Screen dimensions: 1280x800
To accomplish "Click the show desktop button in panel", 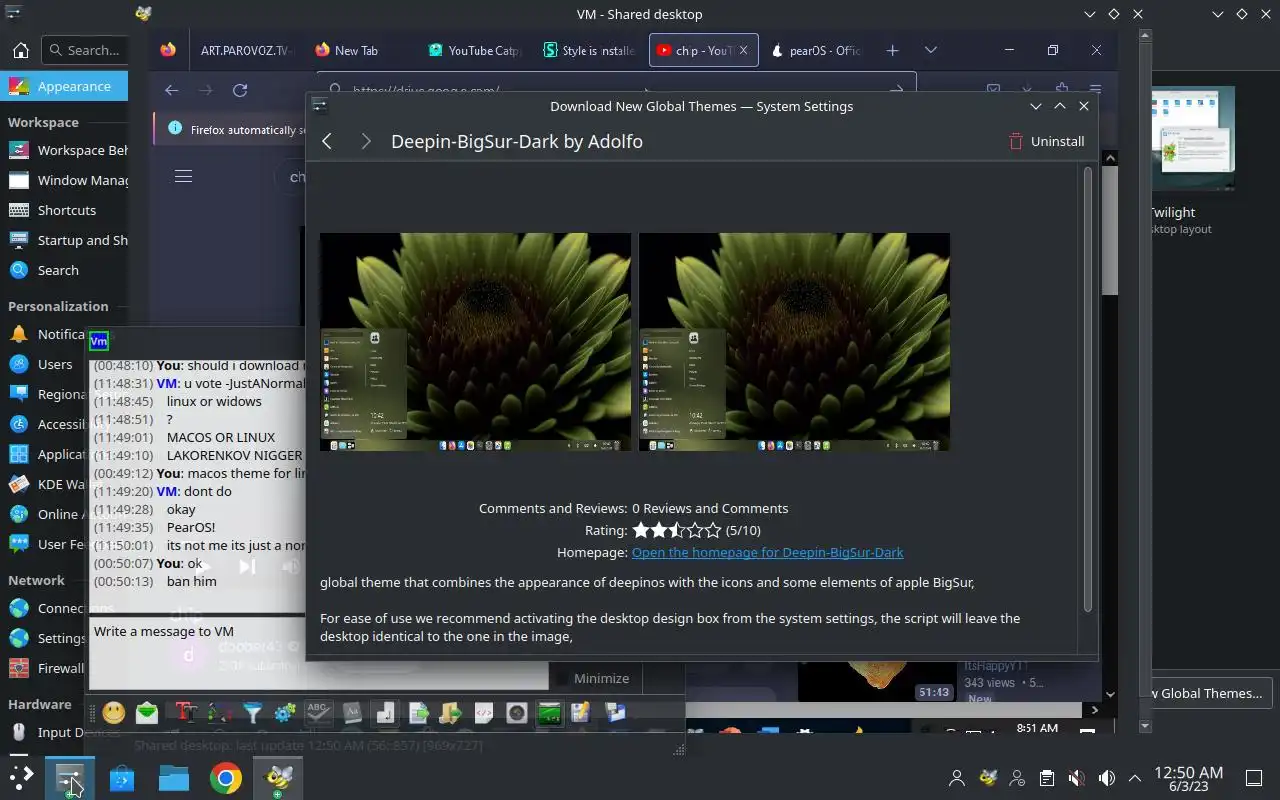I will 1253,778.
